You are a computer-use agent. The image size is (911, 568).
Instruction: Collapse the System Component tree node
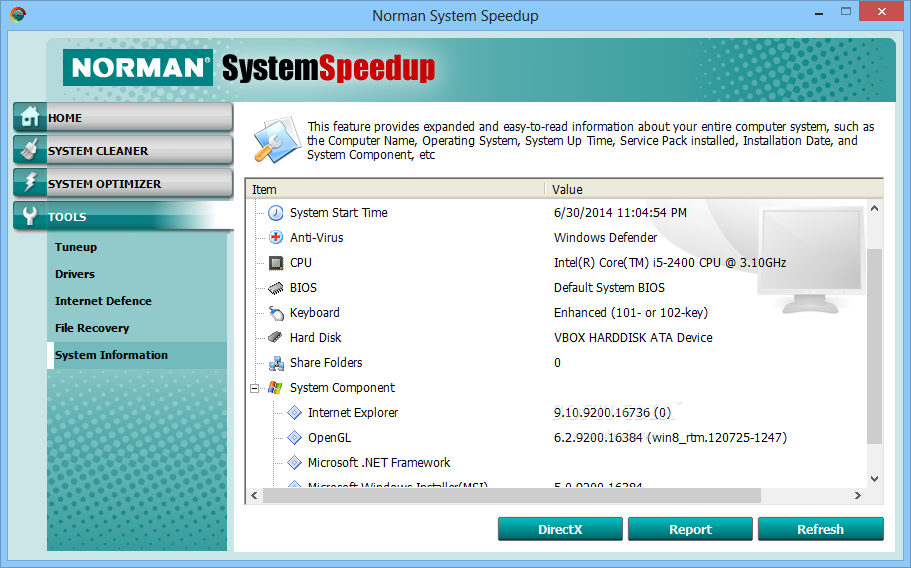click(x=254, y=388)
